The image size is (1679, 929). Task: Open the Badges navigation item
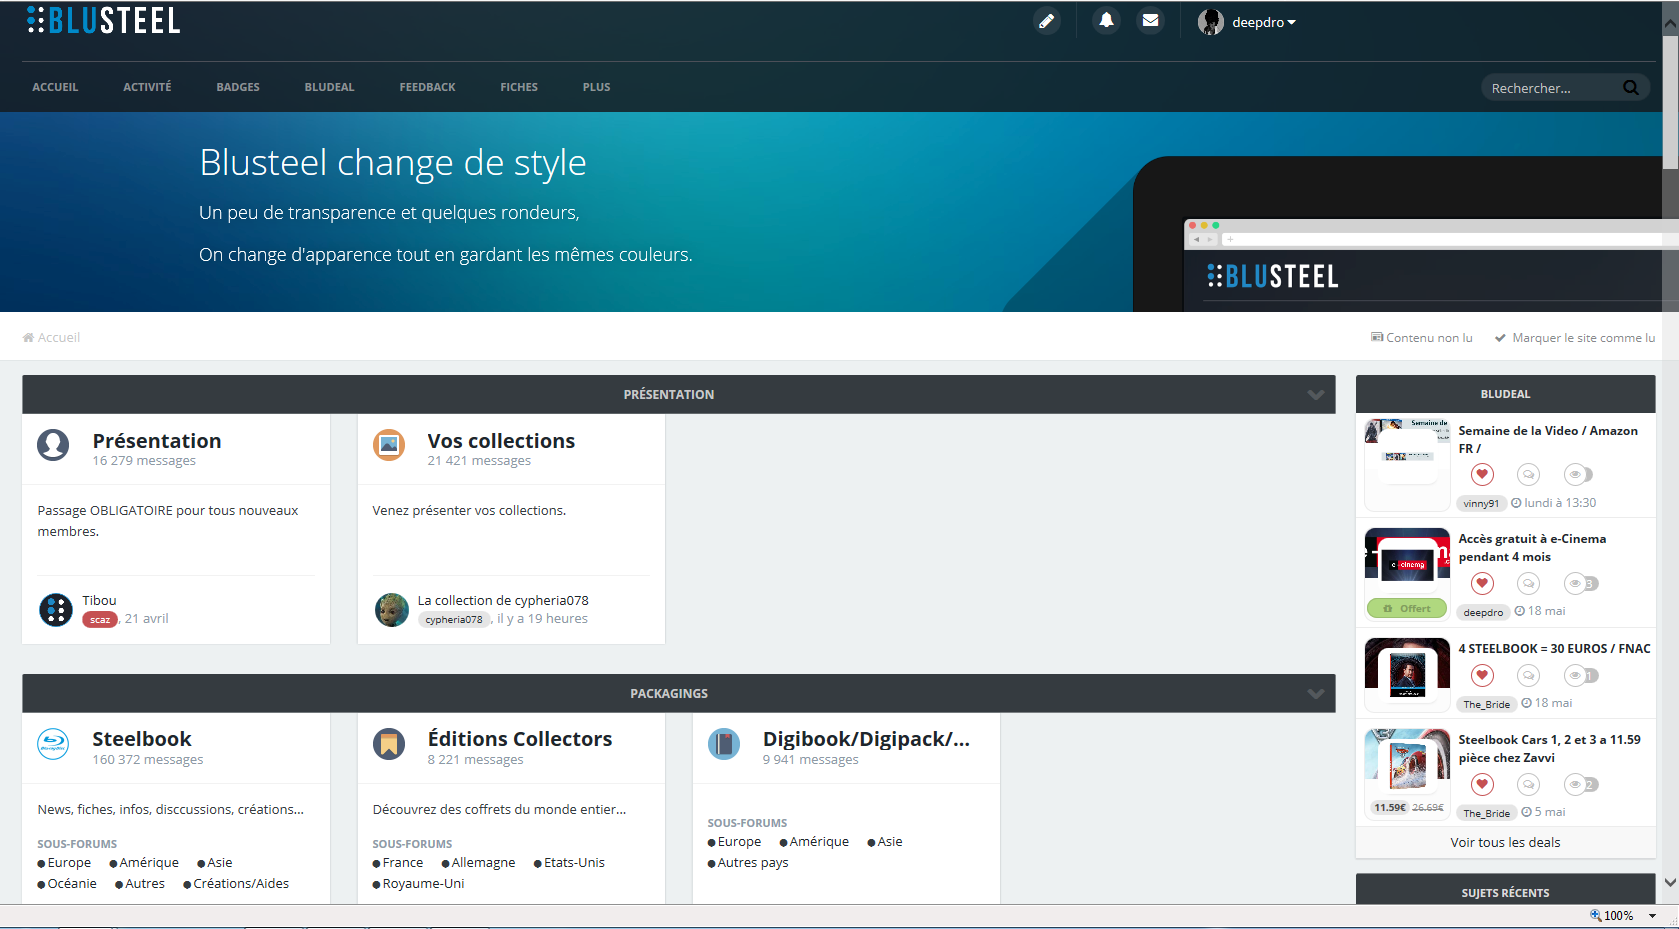pos(238,87)
